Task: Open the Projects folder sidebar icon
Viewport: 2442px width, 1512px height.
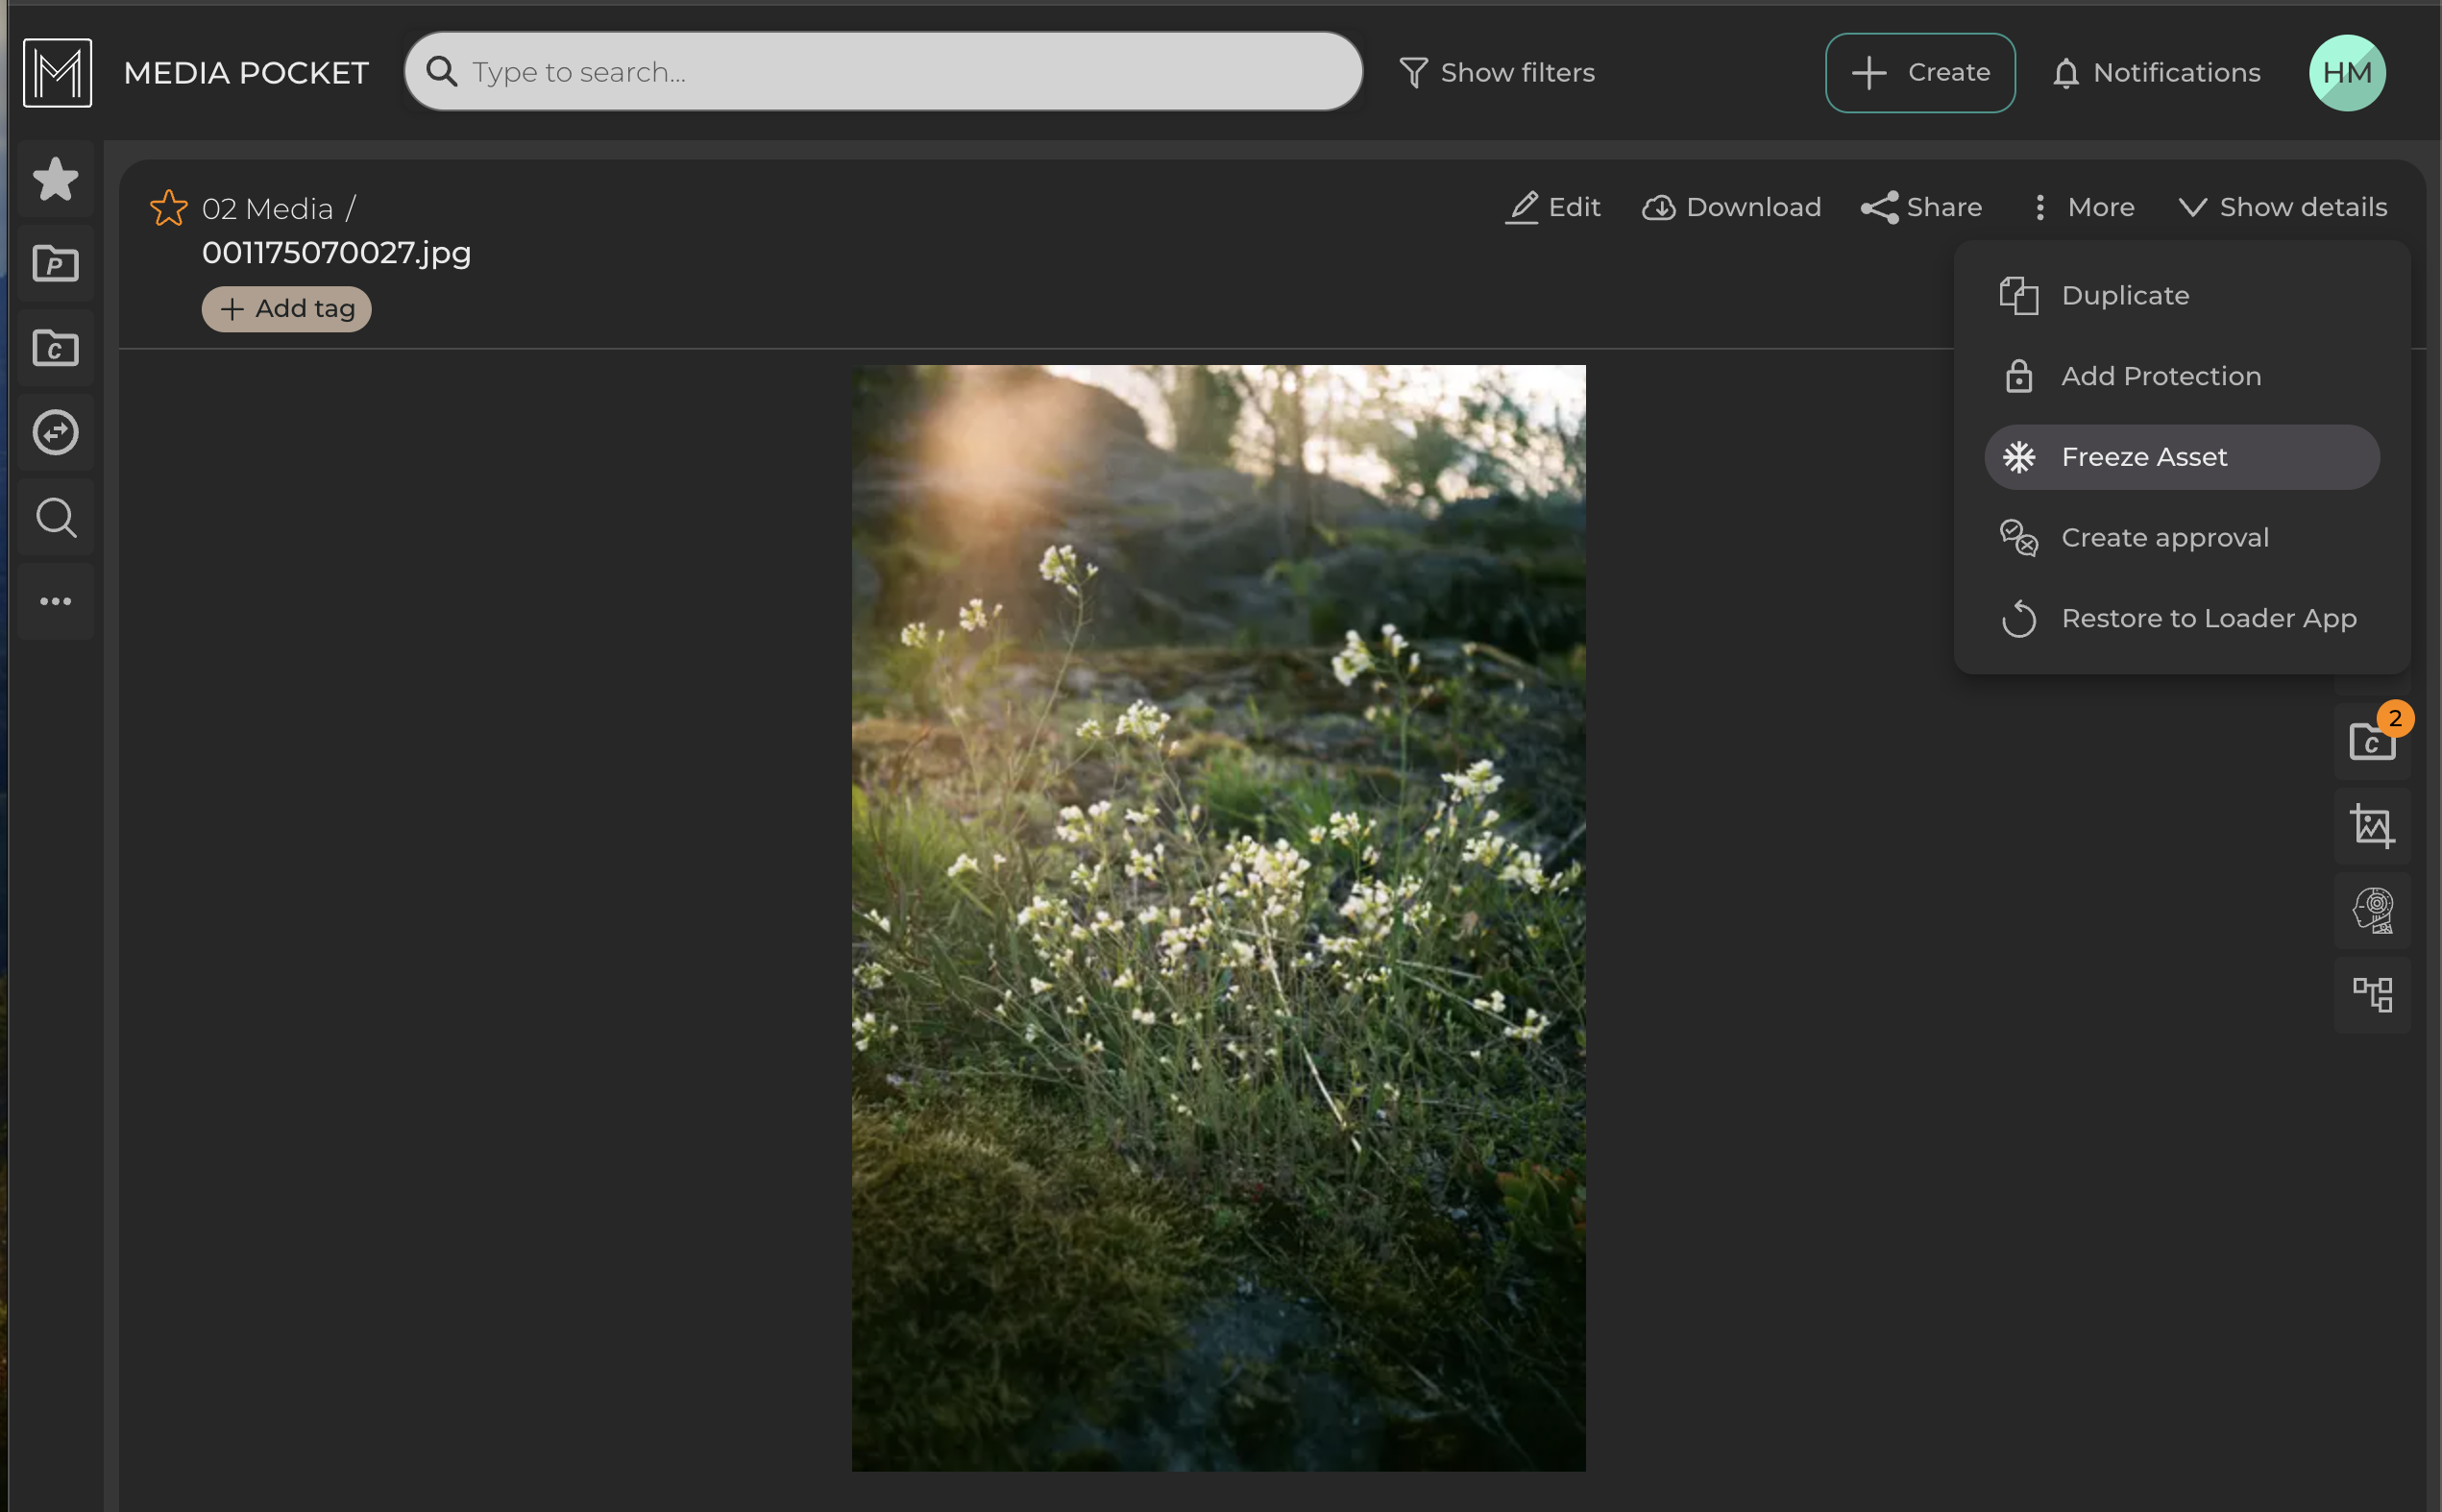Action: click(55, 264)
